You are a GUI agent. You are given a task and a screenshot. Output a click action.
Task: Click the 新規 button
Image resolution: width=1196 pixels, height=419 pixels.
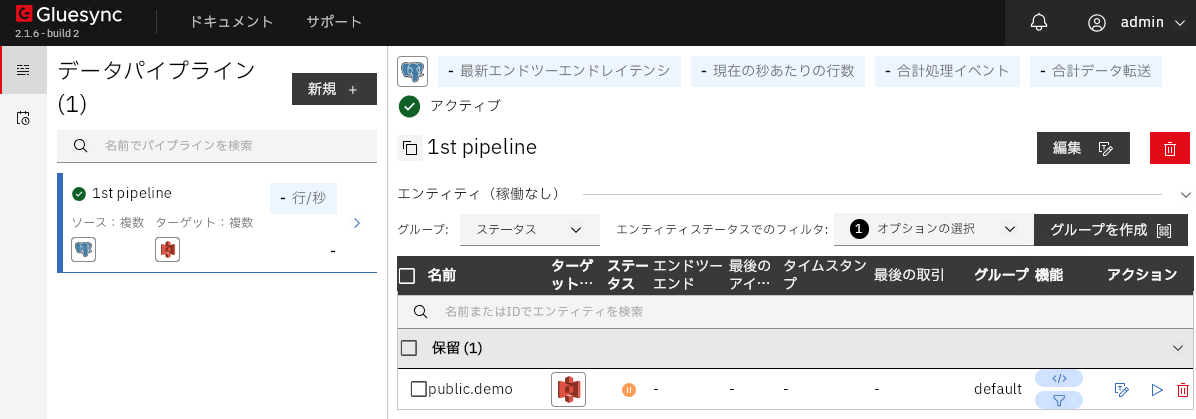coord(333,89)
